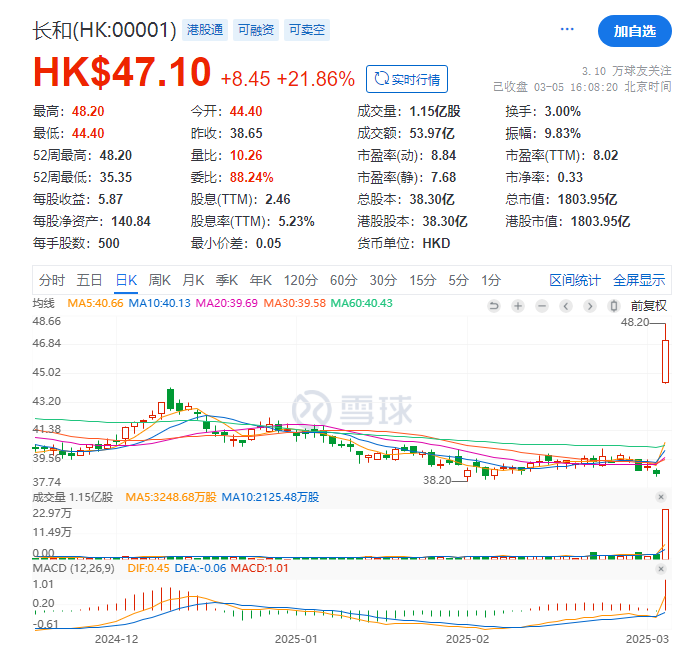
Task: Click the volume MA5:3248.68万股 label
Action: coord(171,497)
